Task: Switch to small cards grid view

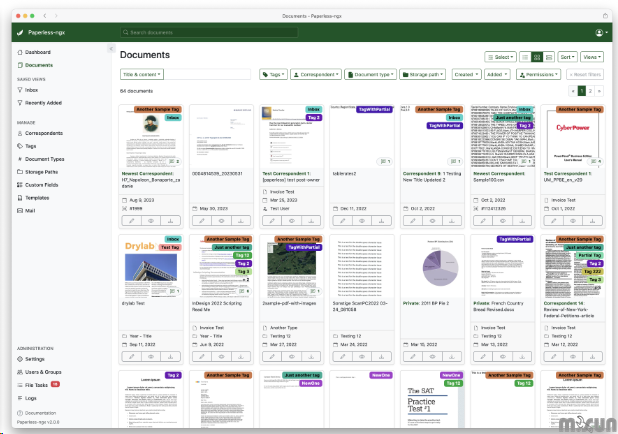Action: (536, 57)
